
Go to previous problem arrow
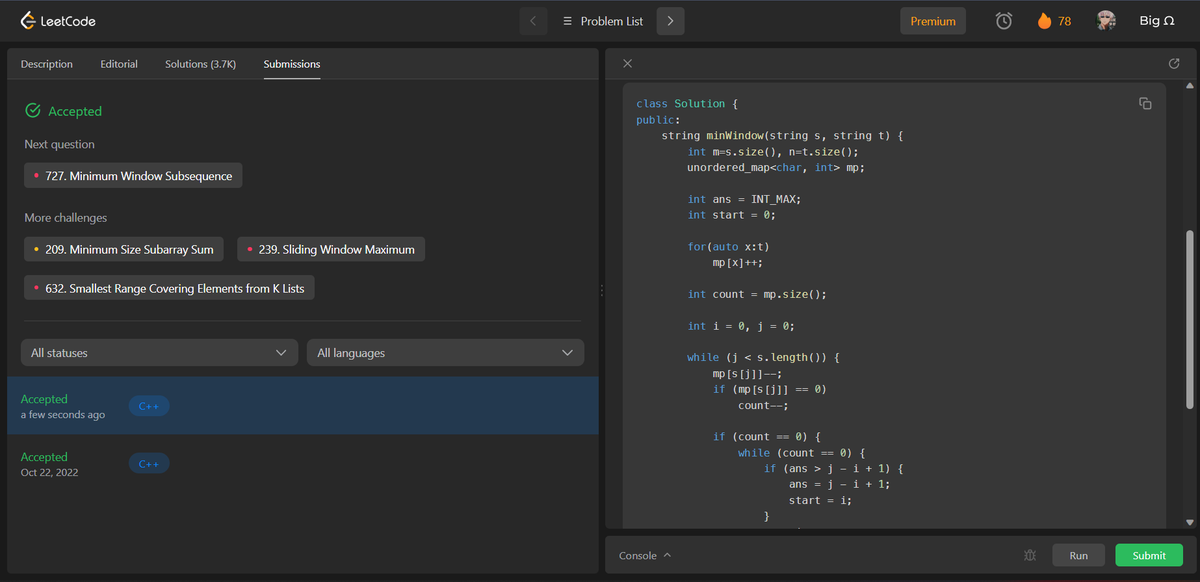pos(533,21)
